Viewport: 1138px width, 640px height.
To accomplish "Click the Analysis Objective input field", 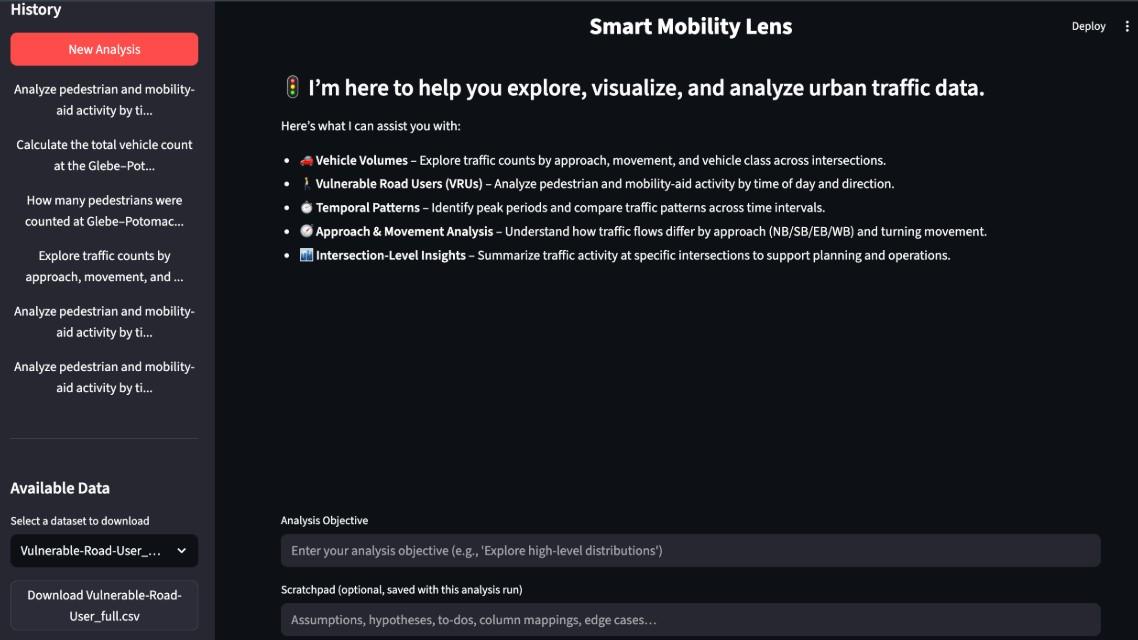I will coord(690,551).
